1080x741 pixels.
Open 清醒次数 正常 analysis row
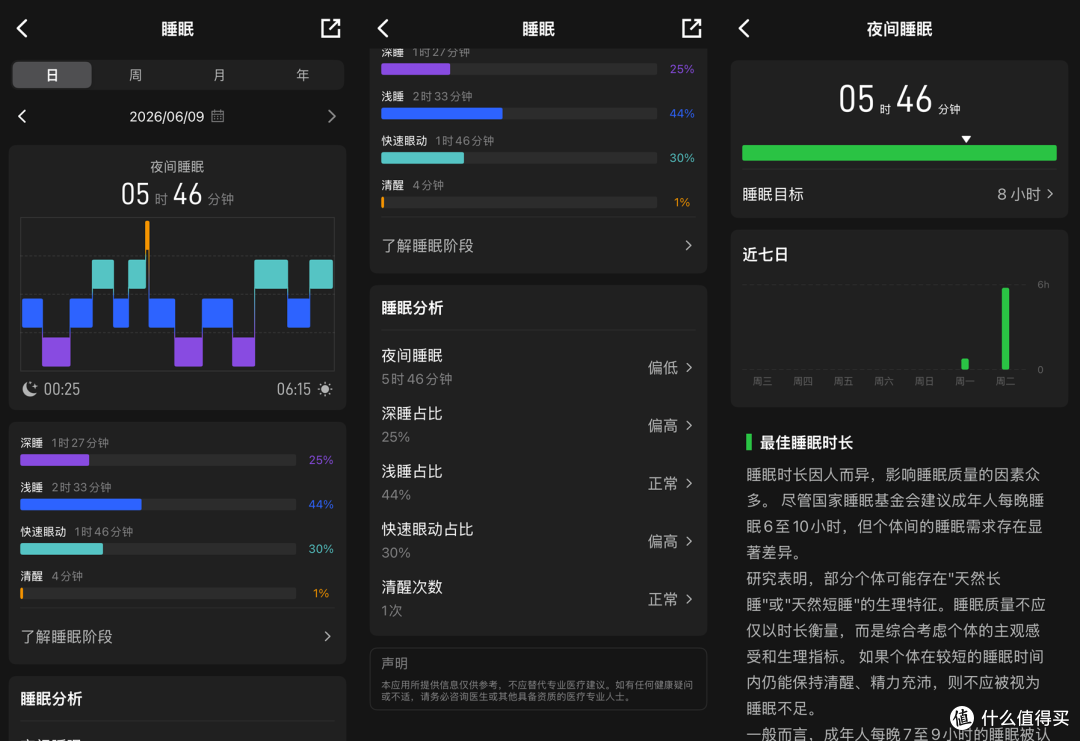tap(538, 598)
